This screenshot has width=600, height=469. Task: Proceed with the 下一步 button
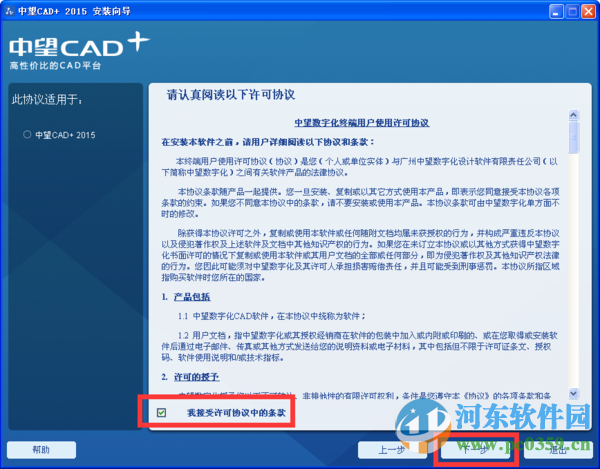point(475,450)
